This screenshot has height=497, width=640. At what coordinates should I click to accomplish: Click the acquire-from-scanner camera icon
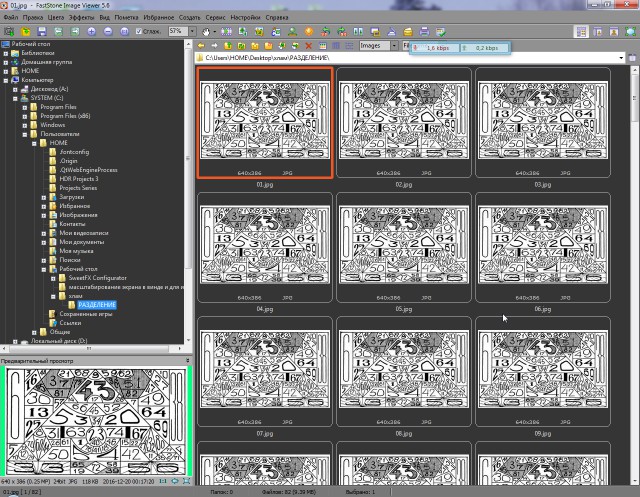[x=9, y=31]
